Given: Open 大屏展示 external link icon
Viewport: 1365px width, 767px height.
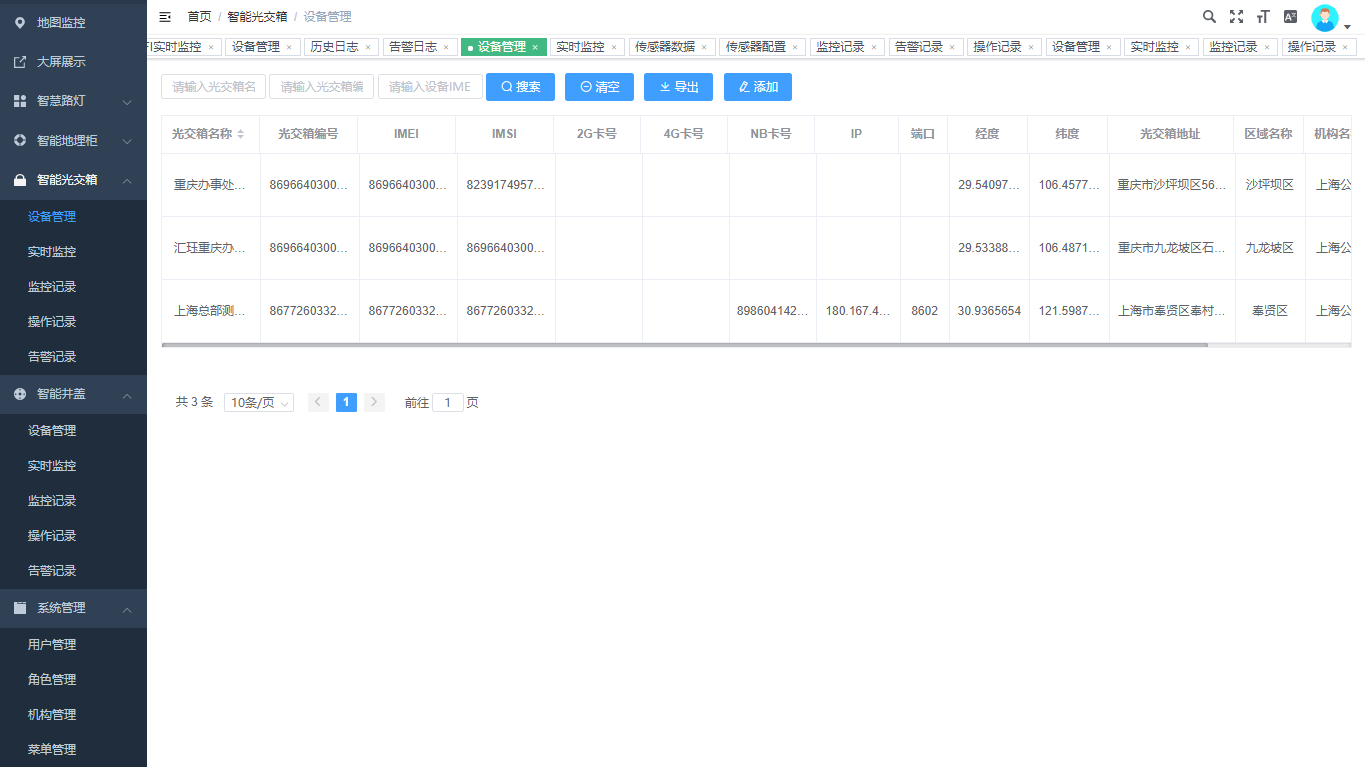Looking at the screenshot, I should 20,62.
